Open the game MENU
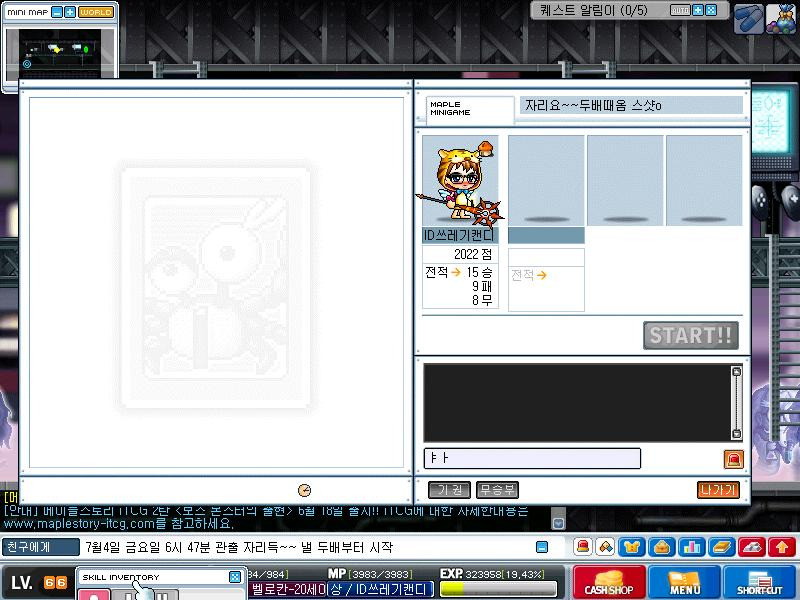Screen dimensions: 800x600 (x=684, y=582)
